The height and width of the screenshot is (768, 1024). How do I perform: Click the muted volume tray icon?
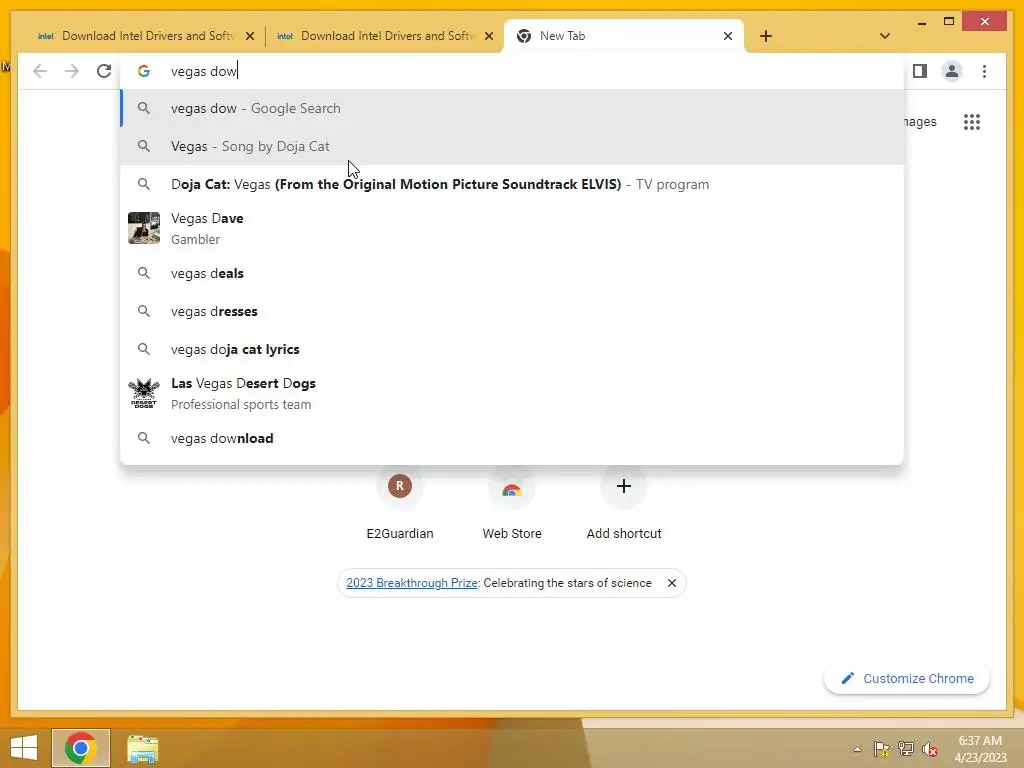point(930,749)
